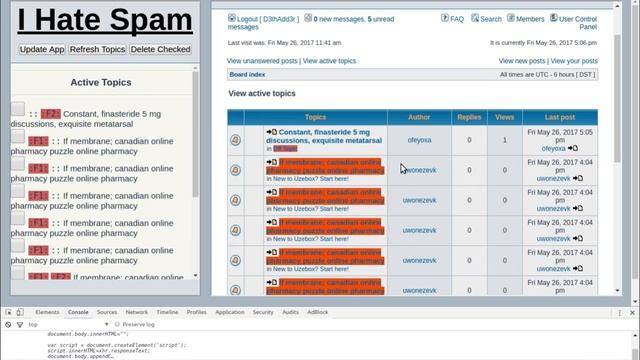Check the box for Constant, finasteride topic
640x360 pixels.
coord(18,109)
